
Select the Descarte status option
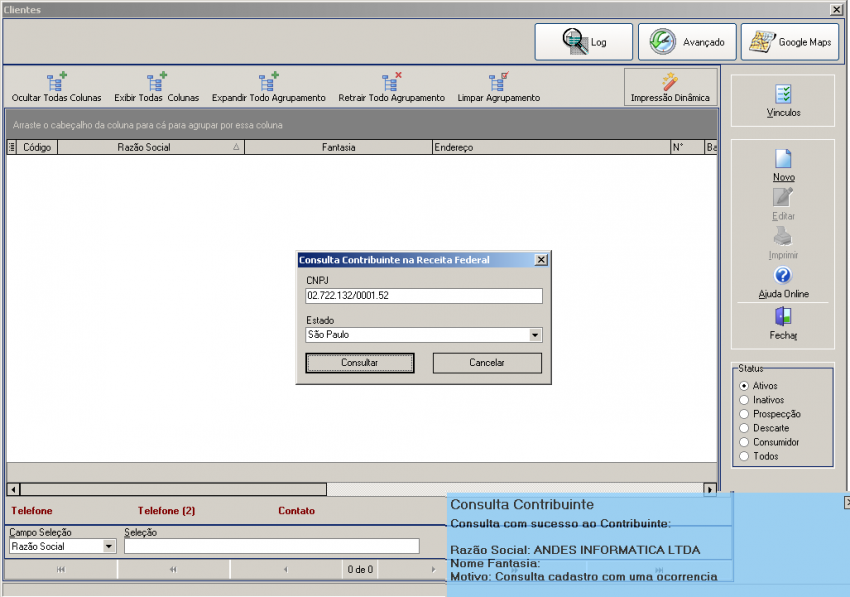744,428
